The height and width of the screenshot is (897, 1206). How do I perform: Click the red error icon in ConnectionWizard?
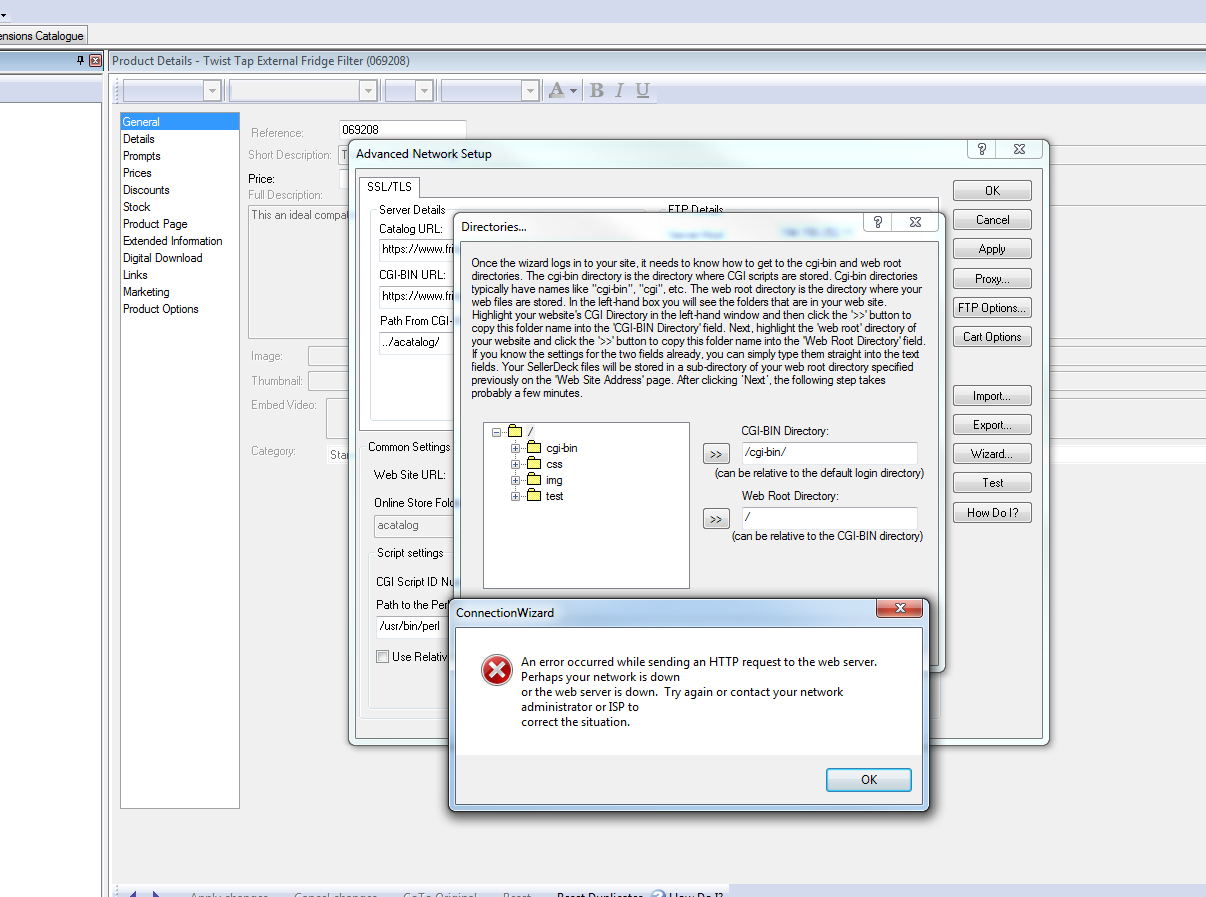(x=496, y=671)
